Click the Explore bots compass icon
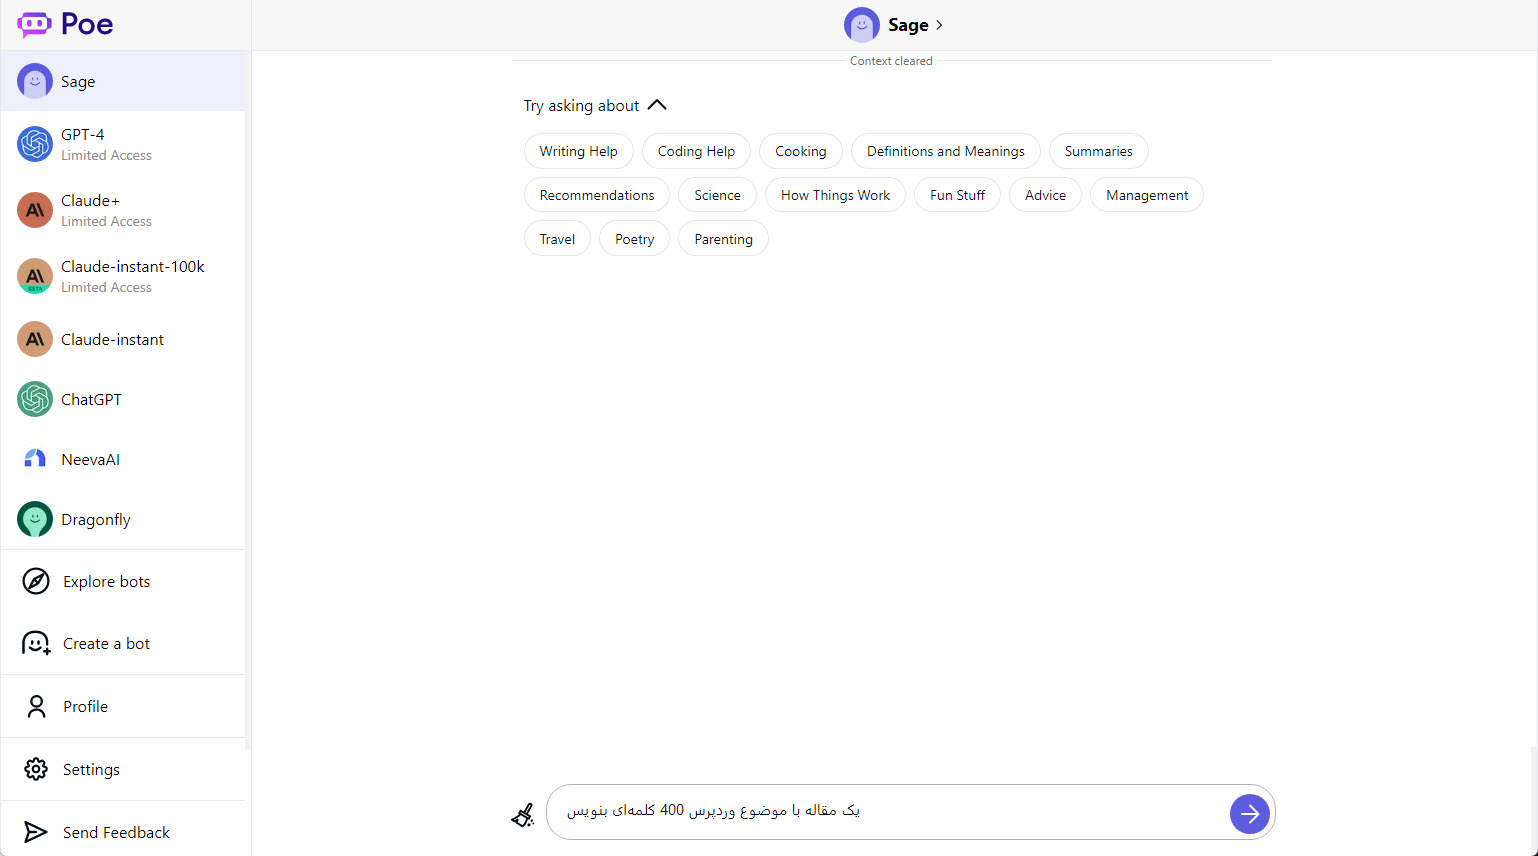This screenshot has width=1538, height=856. click(x=36, y=581)
